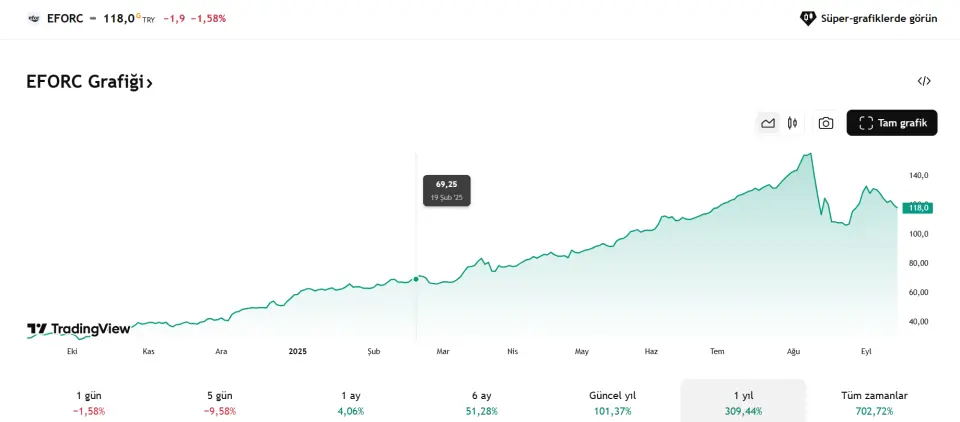Open full chart with Tam grafik button
960x422 pixels.
tap(892, 123)
